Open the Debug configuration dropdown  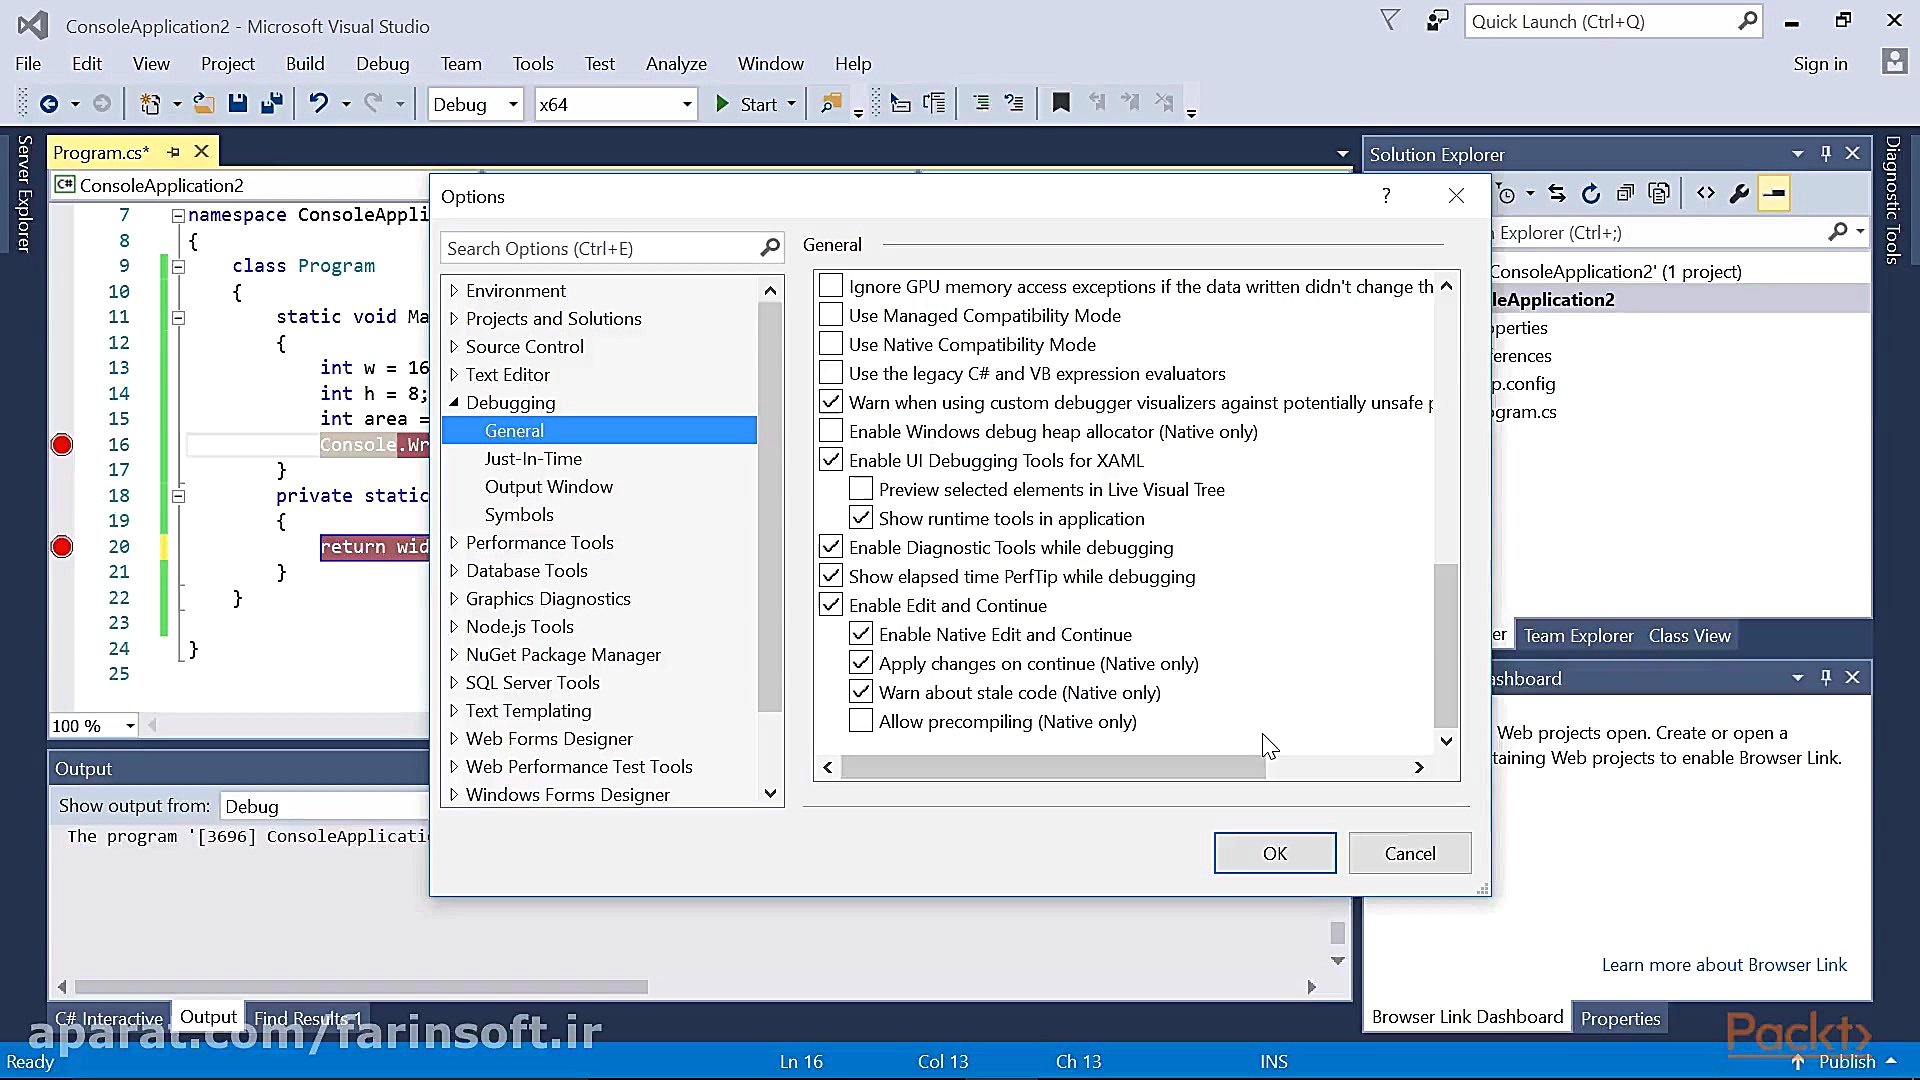pyautogui.click(x=512, y=104)
